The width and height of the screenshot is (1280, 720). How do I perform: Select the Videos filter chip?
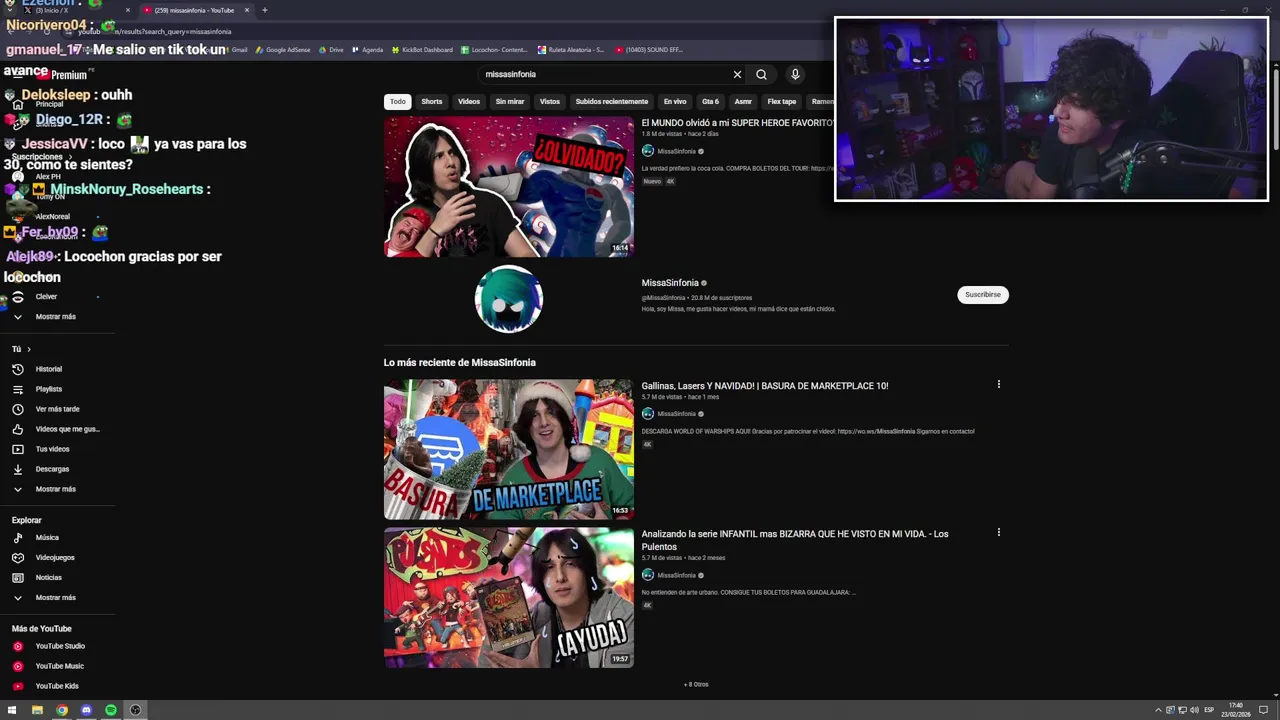[469, 101]
